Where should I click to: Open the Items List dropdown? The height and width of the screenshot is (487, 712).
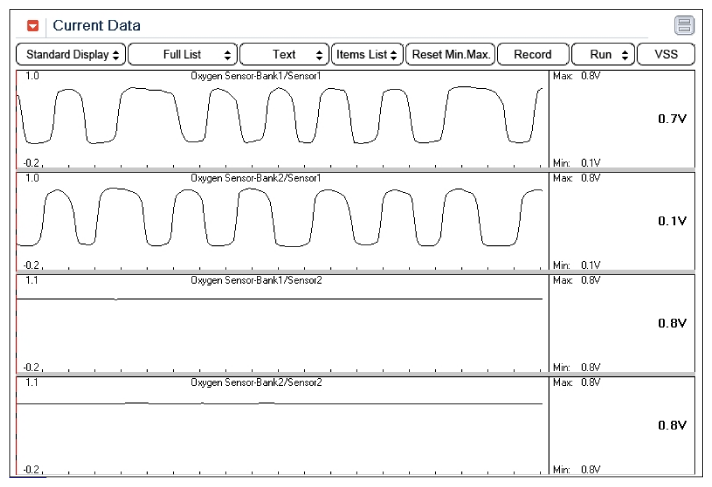point(366,54)
